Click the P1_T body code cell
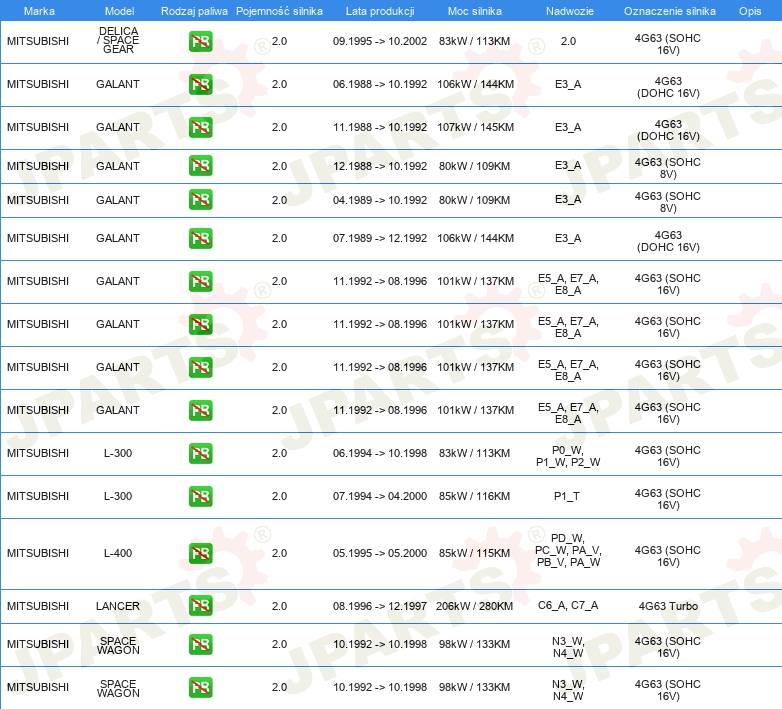This screenshot has width=782, height=709. [x=567, y=496]
